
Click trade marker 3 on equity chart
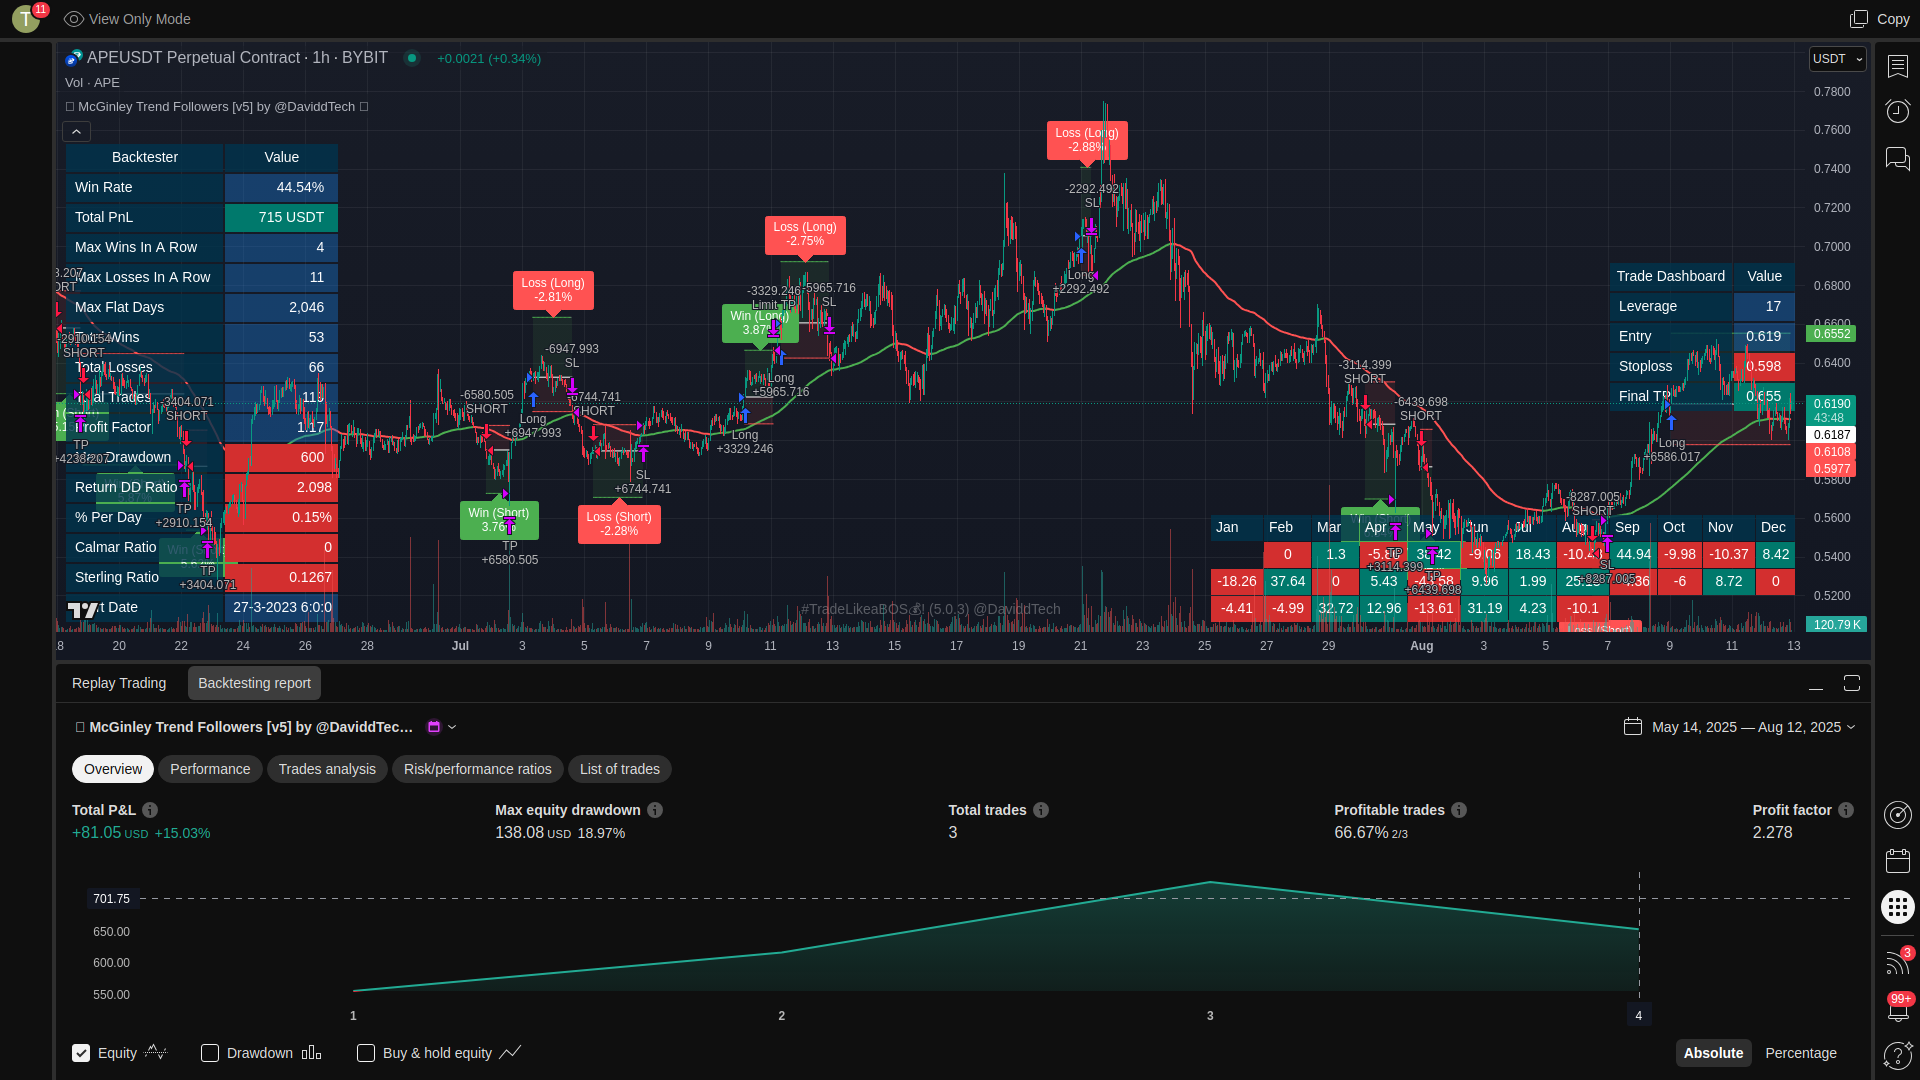[1210, 1015]
